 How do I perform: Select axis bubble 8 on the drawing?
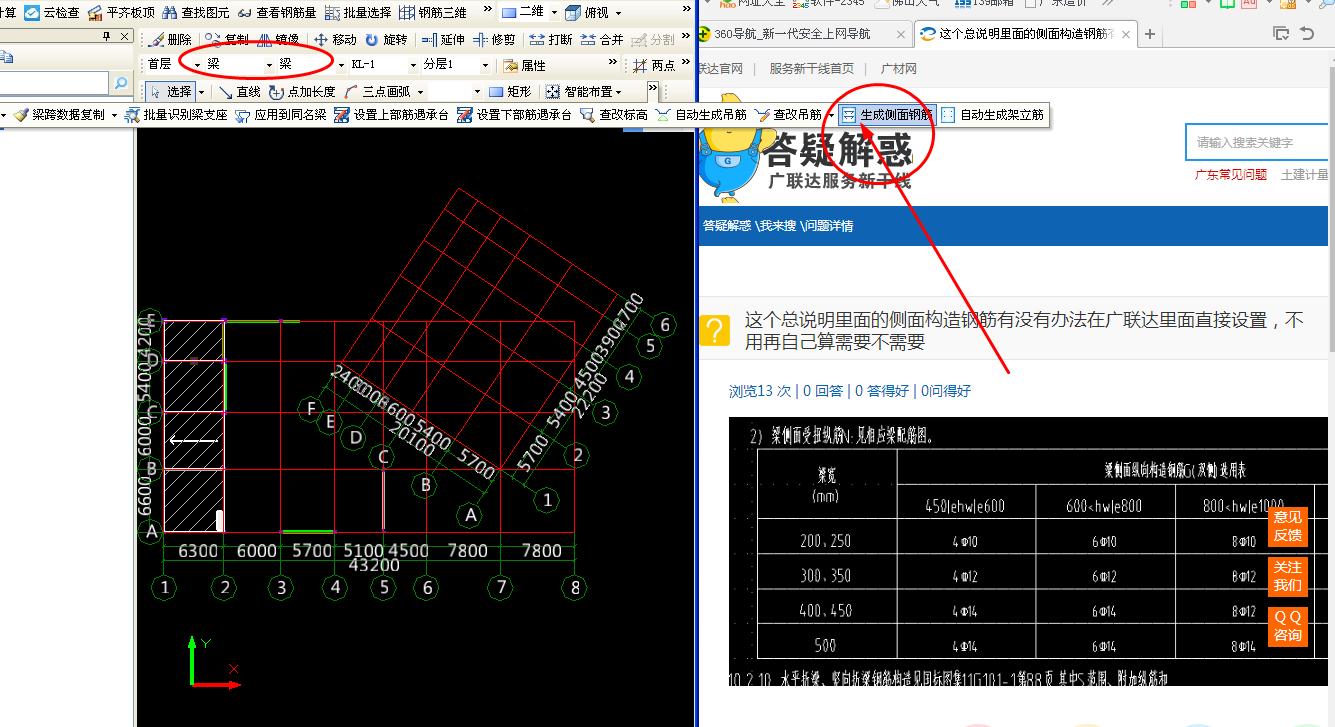[574, 588]
